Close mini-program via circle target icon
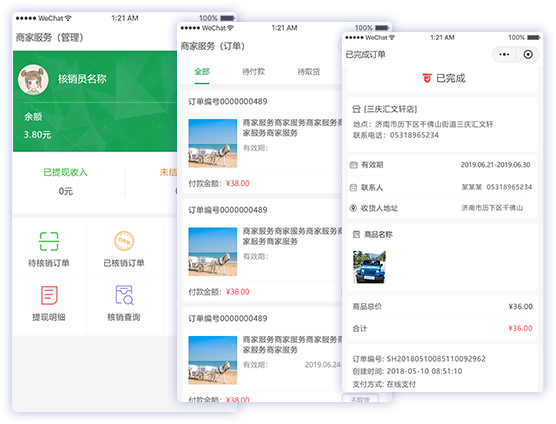 coord(528,54)
